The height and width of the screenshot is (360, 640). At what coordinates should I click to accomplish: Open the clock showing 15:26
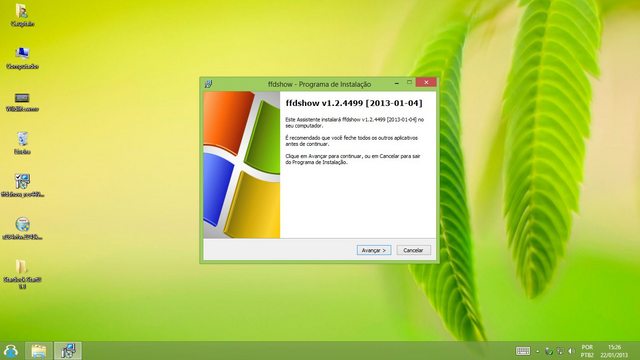click(614, 351)
